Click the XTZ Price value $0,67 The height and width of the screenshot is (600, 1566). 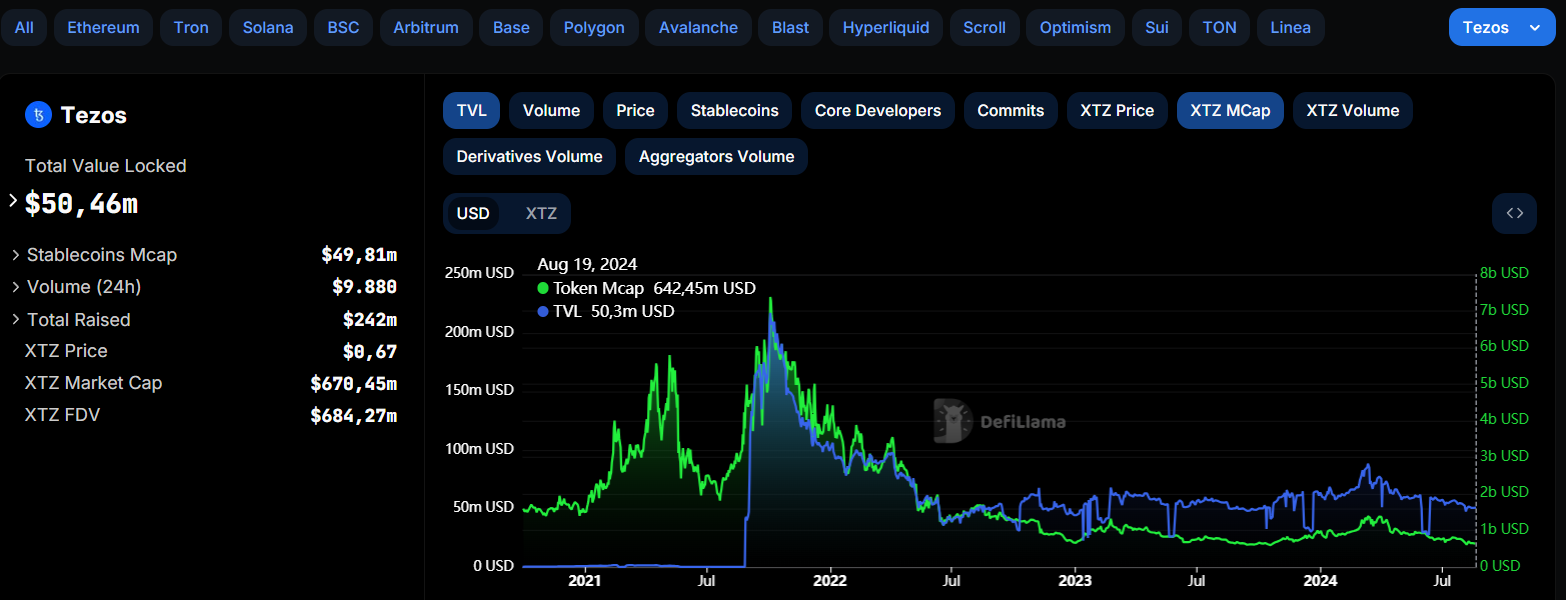pos(370,351)
